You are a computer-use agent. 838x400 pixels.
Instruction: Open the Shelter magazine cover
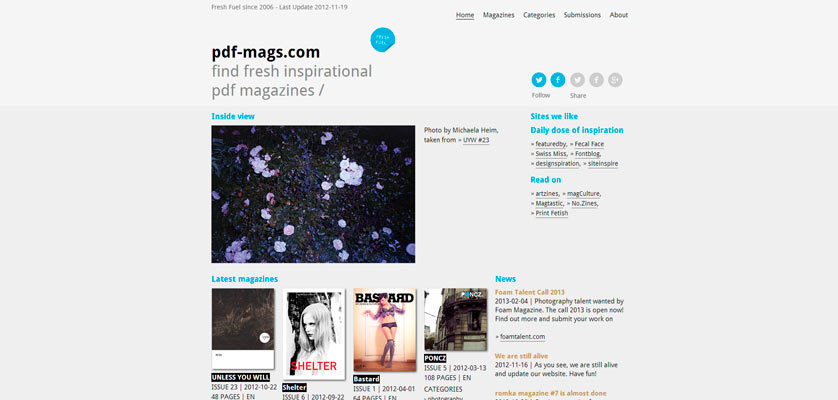314,334
